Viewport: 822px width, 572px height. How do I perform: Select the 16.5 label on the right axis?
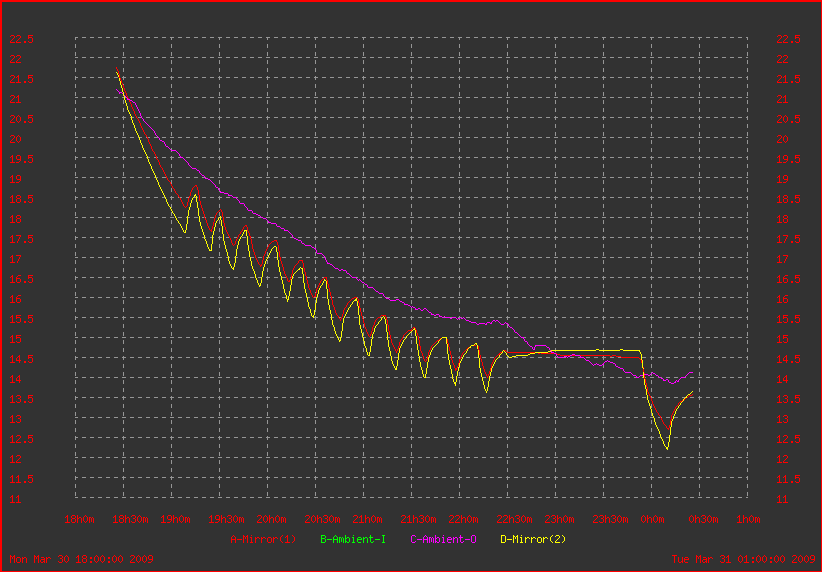coord(788,279)
